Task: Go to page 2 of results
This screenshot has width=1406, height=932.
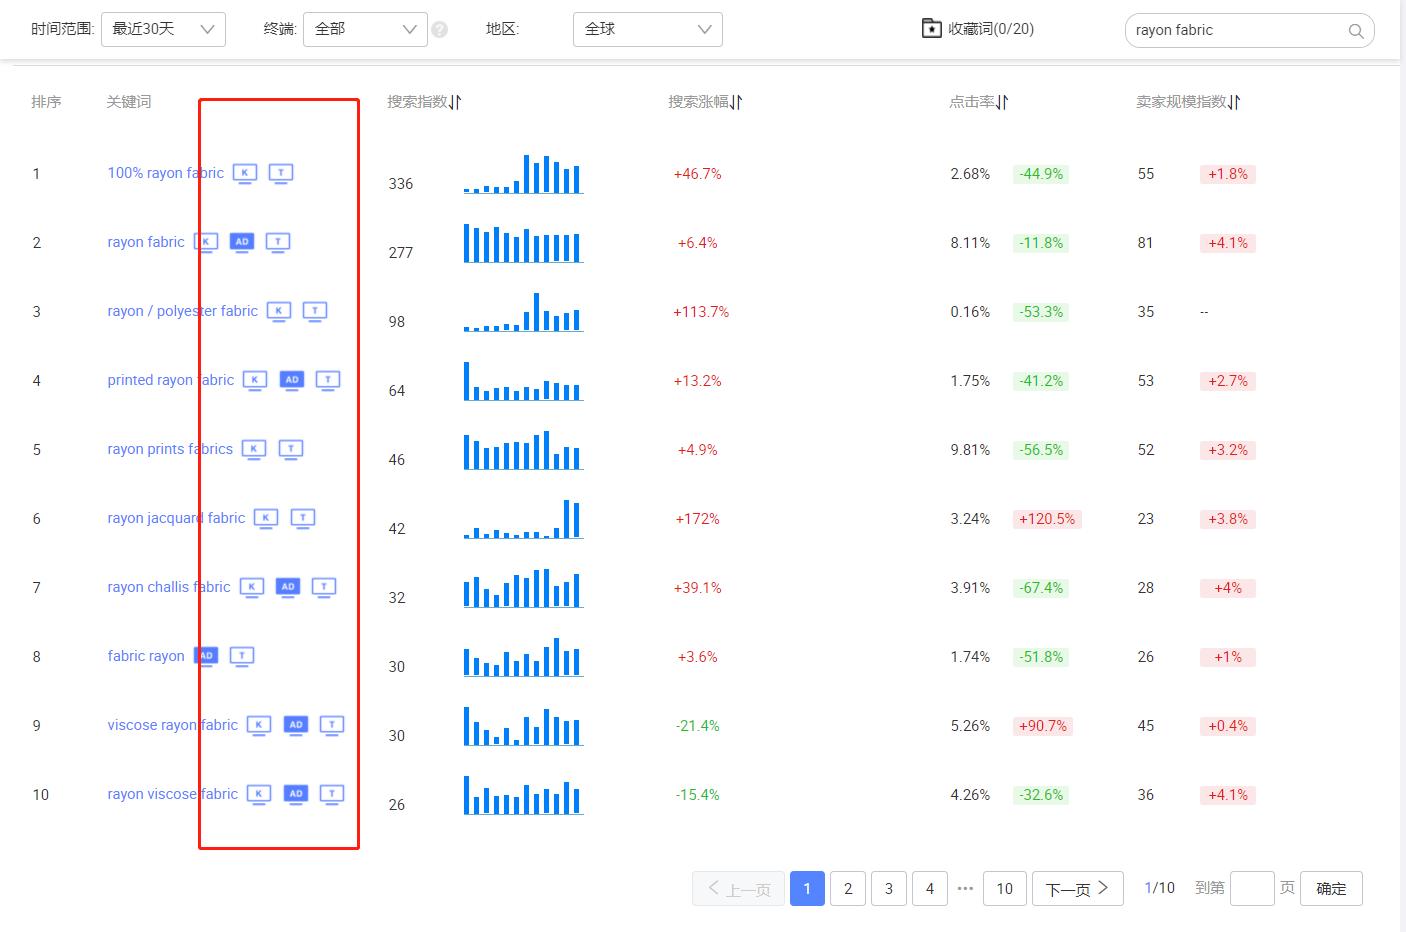Action: (848, 888)
